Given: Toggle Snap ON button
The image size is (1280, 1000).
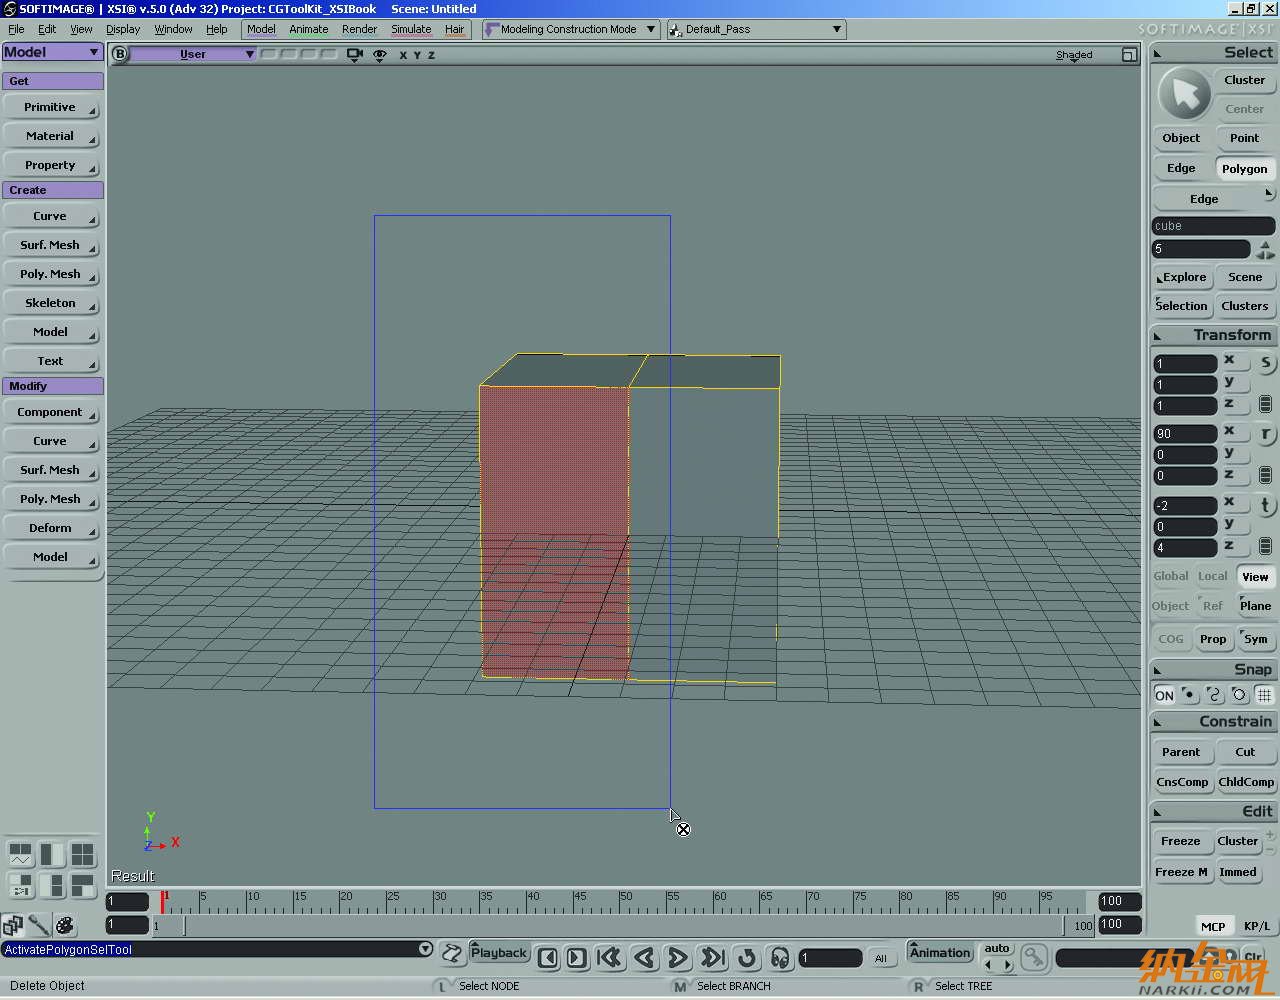Looking at the screenshot, I should click(1164, 695).
